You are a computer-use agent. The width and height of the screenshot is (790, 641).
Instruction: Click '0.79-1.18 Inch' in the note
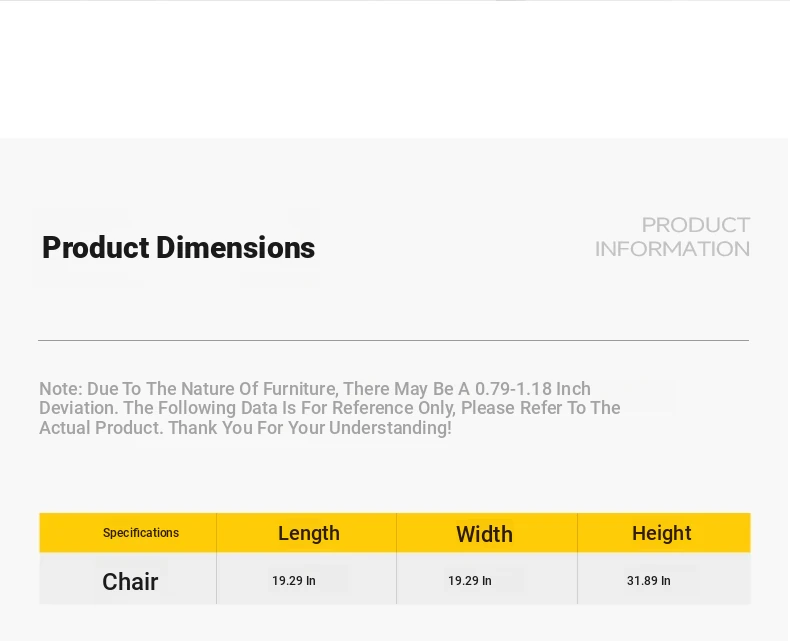click(x=533, y=389)
